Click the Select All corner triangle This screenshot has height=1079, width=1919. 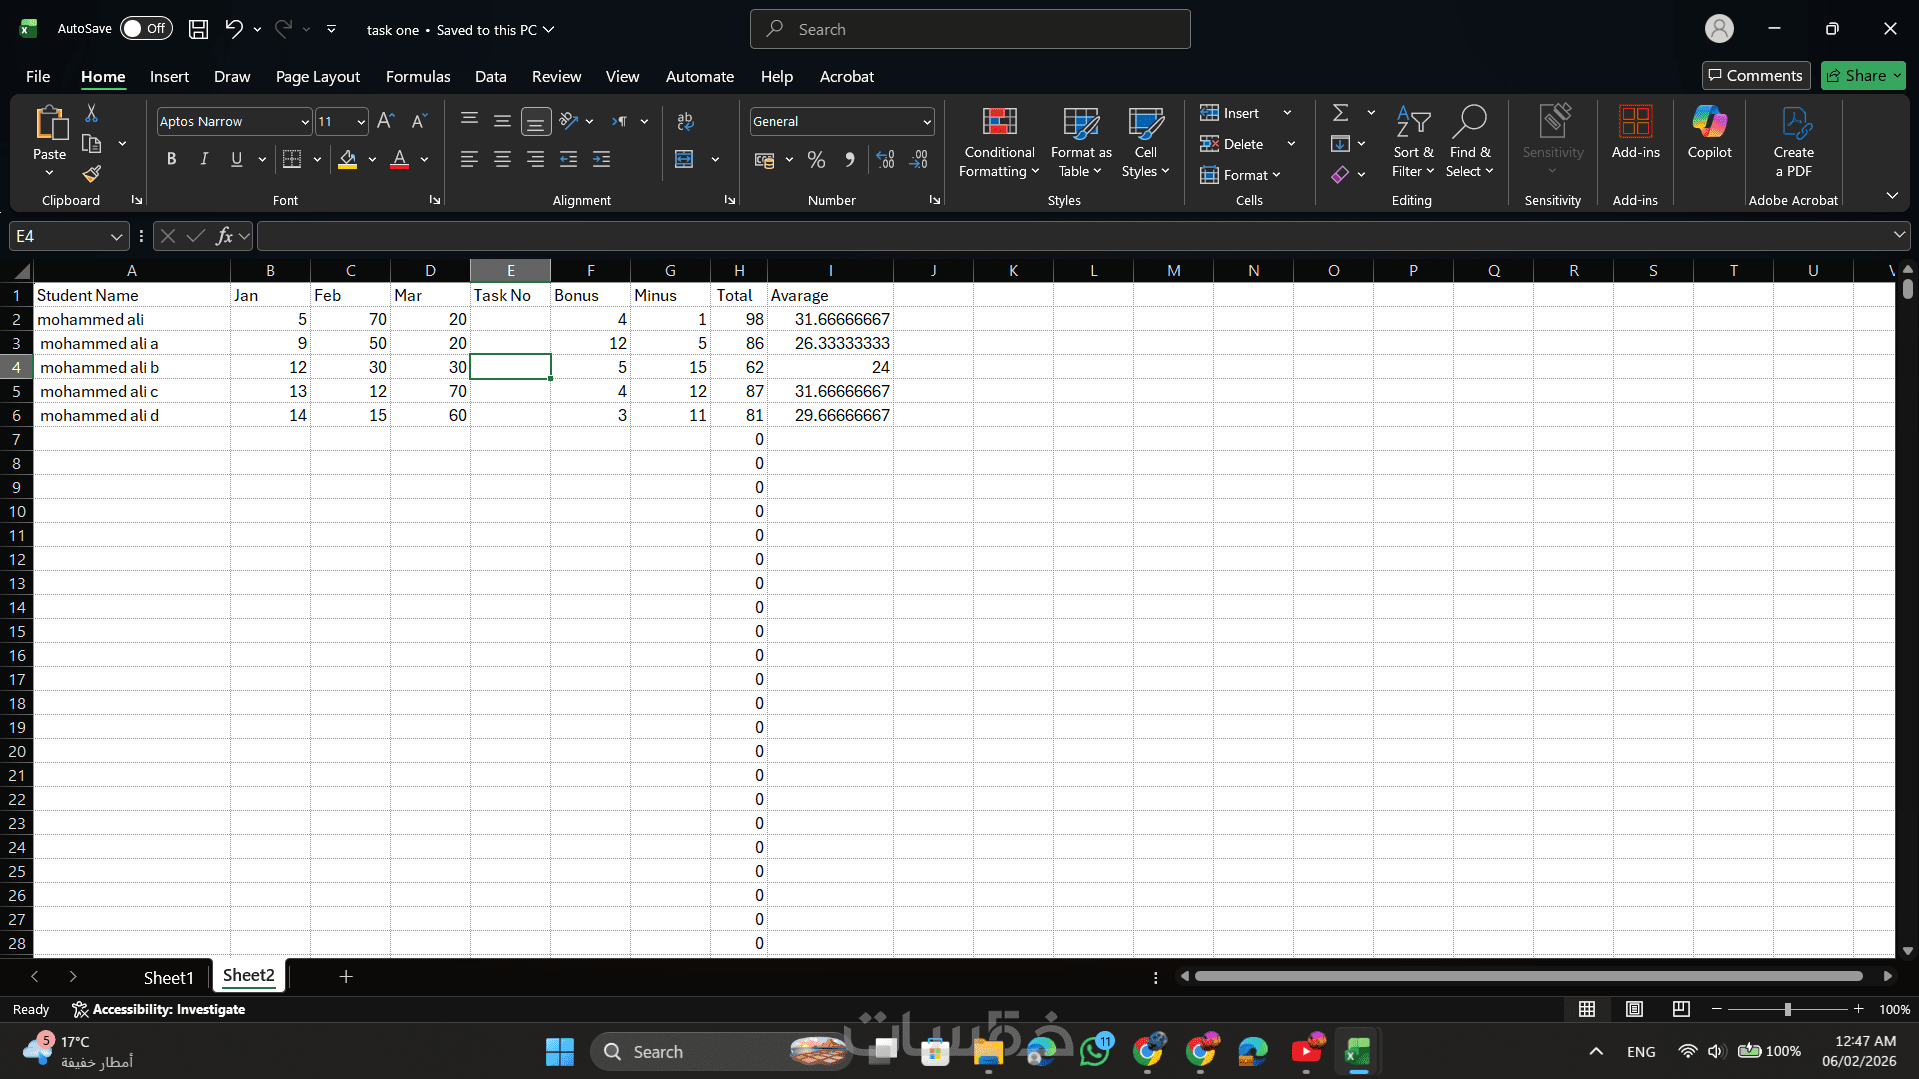pyautogui.click(x=21, y=271)
